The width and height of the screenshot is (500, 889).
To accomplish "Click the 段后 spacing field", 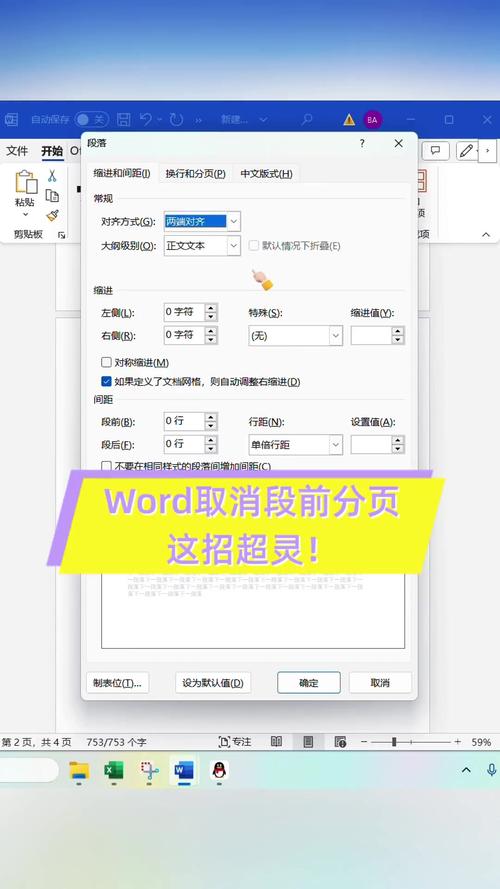I will 184,444.
